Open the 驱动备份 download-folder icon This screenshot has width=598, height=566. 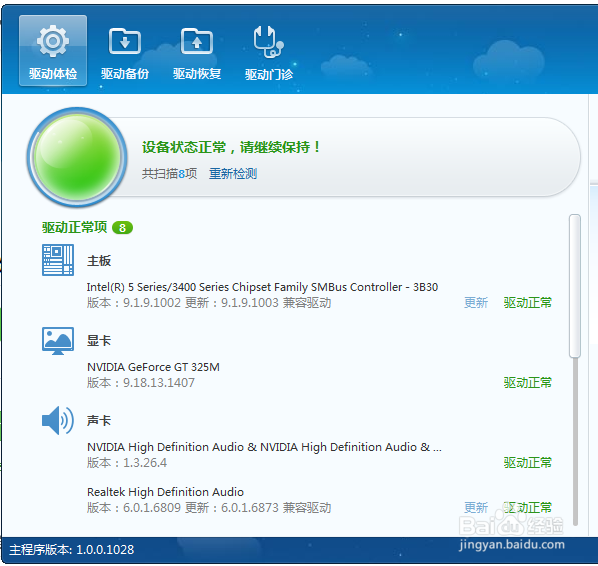125,41
